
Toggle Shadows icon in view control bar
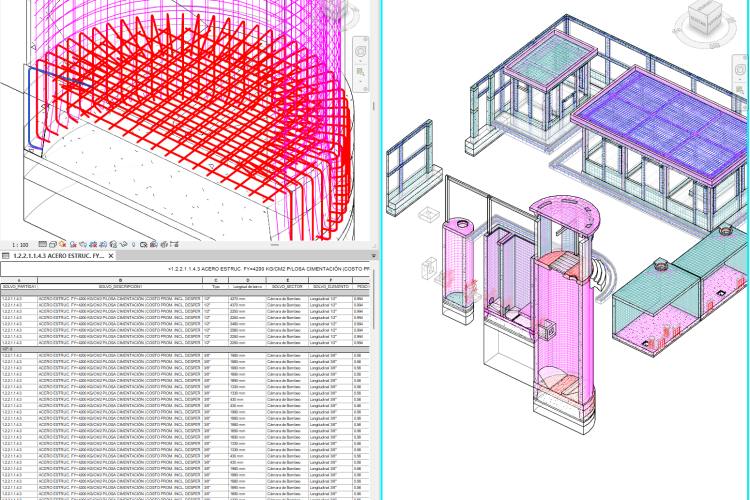73,244
